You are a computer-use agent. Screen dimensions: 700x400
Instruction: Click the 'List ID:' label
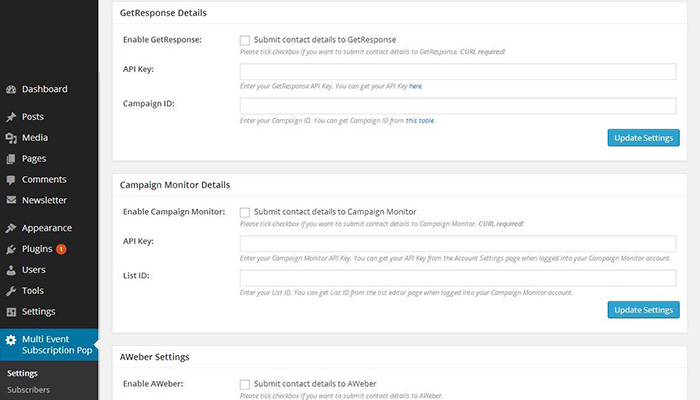[x=136, y=275]
